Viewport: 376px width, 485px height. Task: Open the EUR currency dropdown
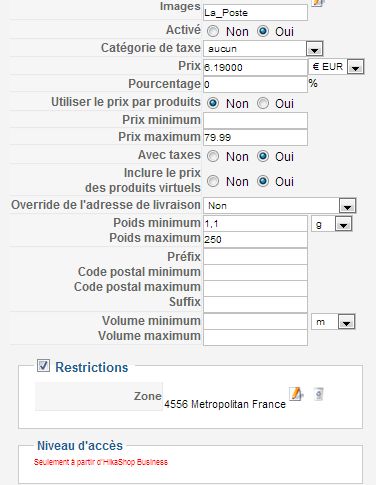[x=355, y=67]
